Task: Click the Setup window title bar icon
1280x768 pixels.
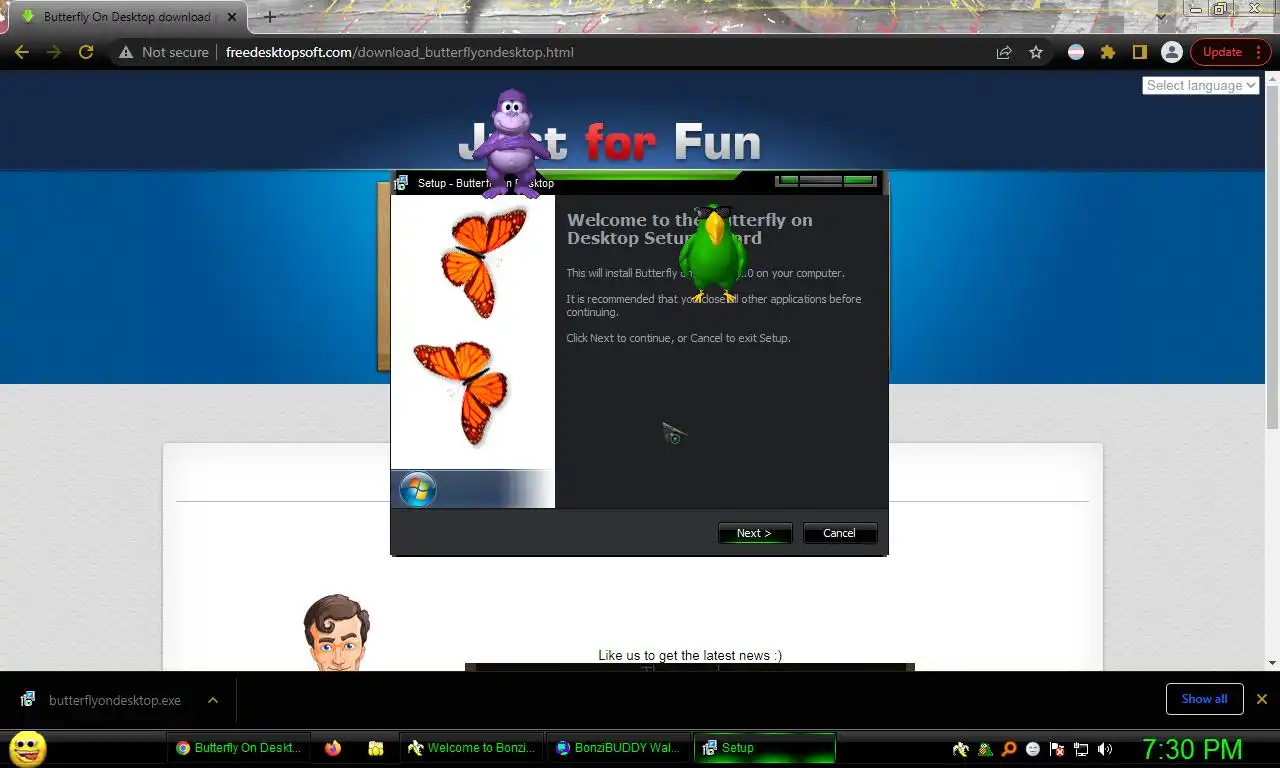Action: pyautogui.click(x=402, y=183)
